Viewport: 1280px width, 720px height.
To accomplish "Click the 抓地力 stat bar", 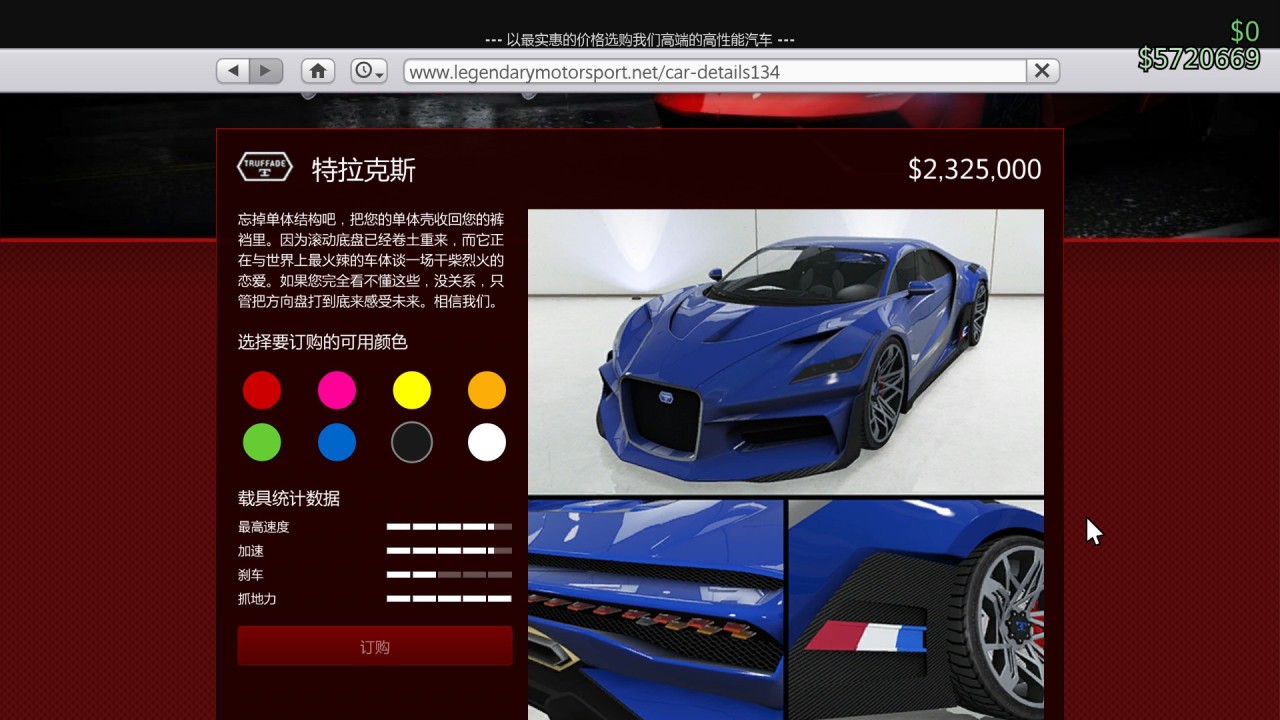I will [x=449, y=599].
